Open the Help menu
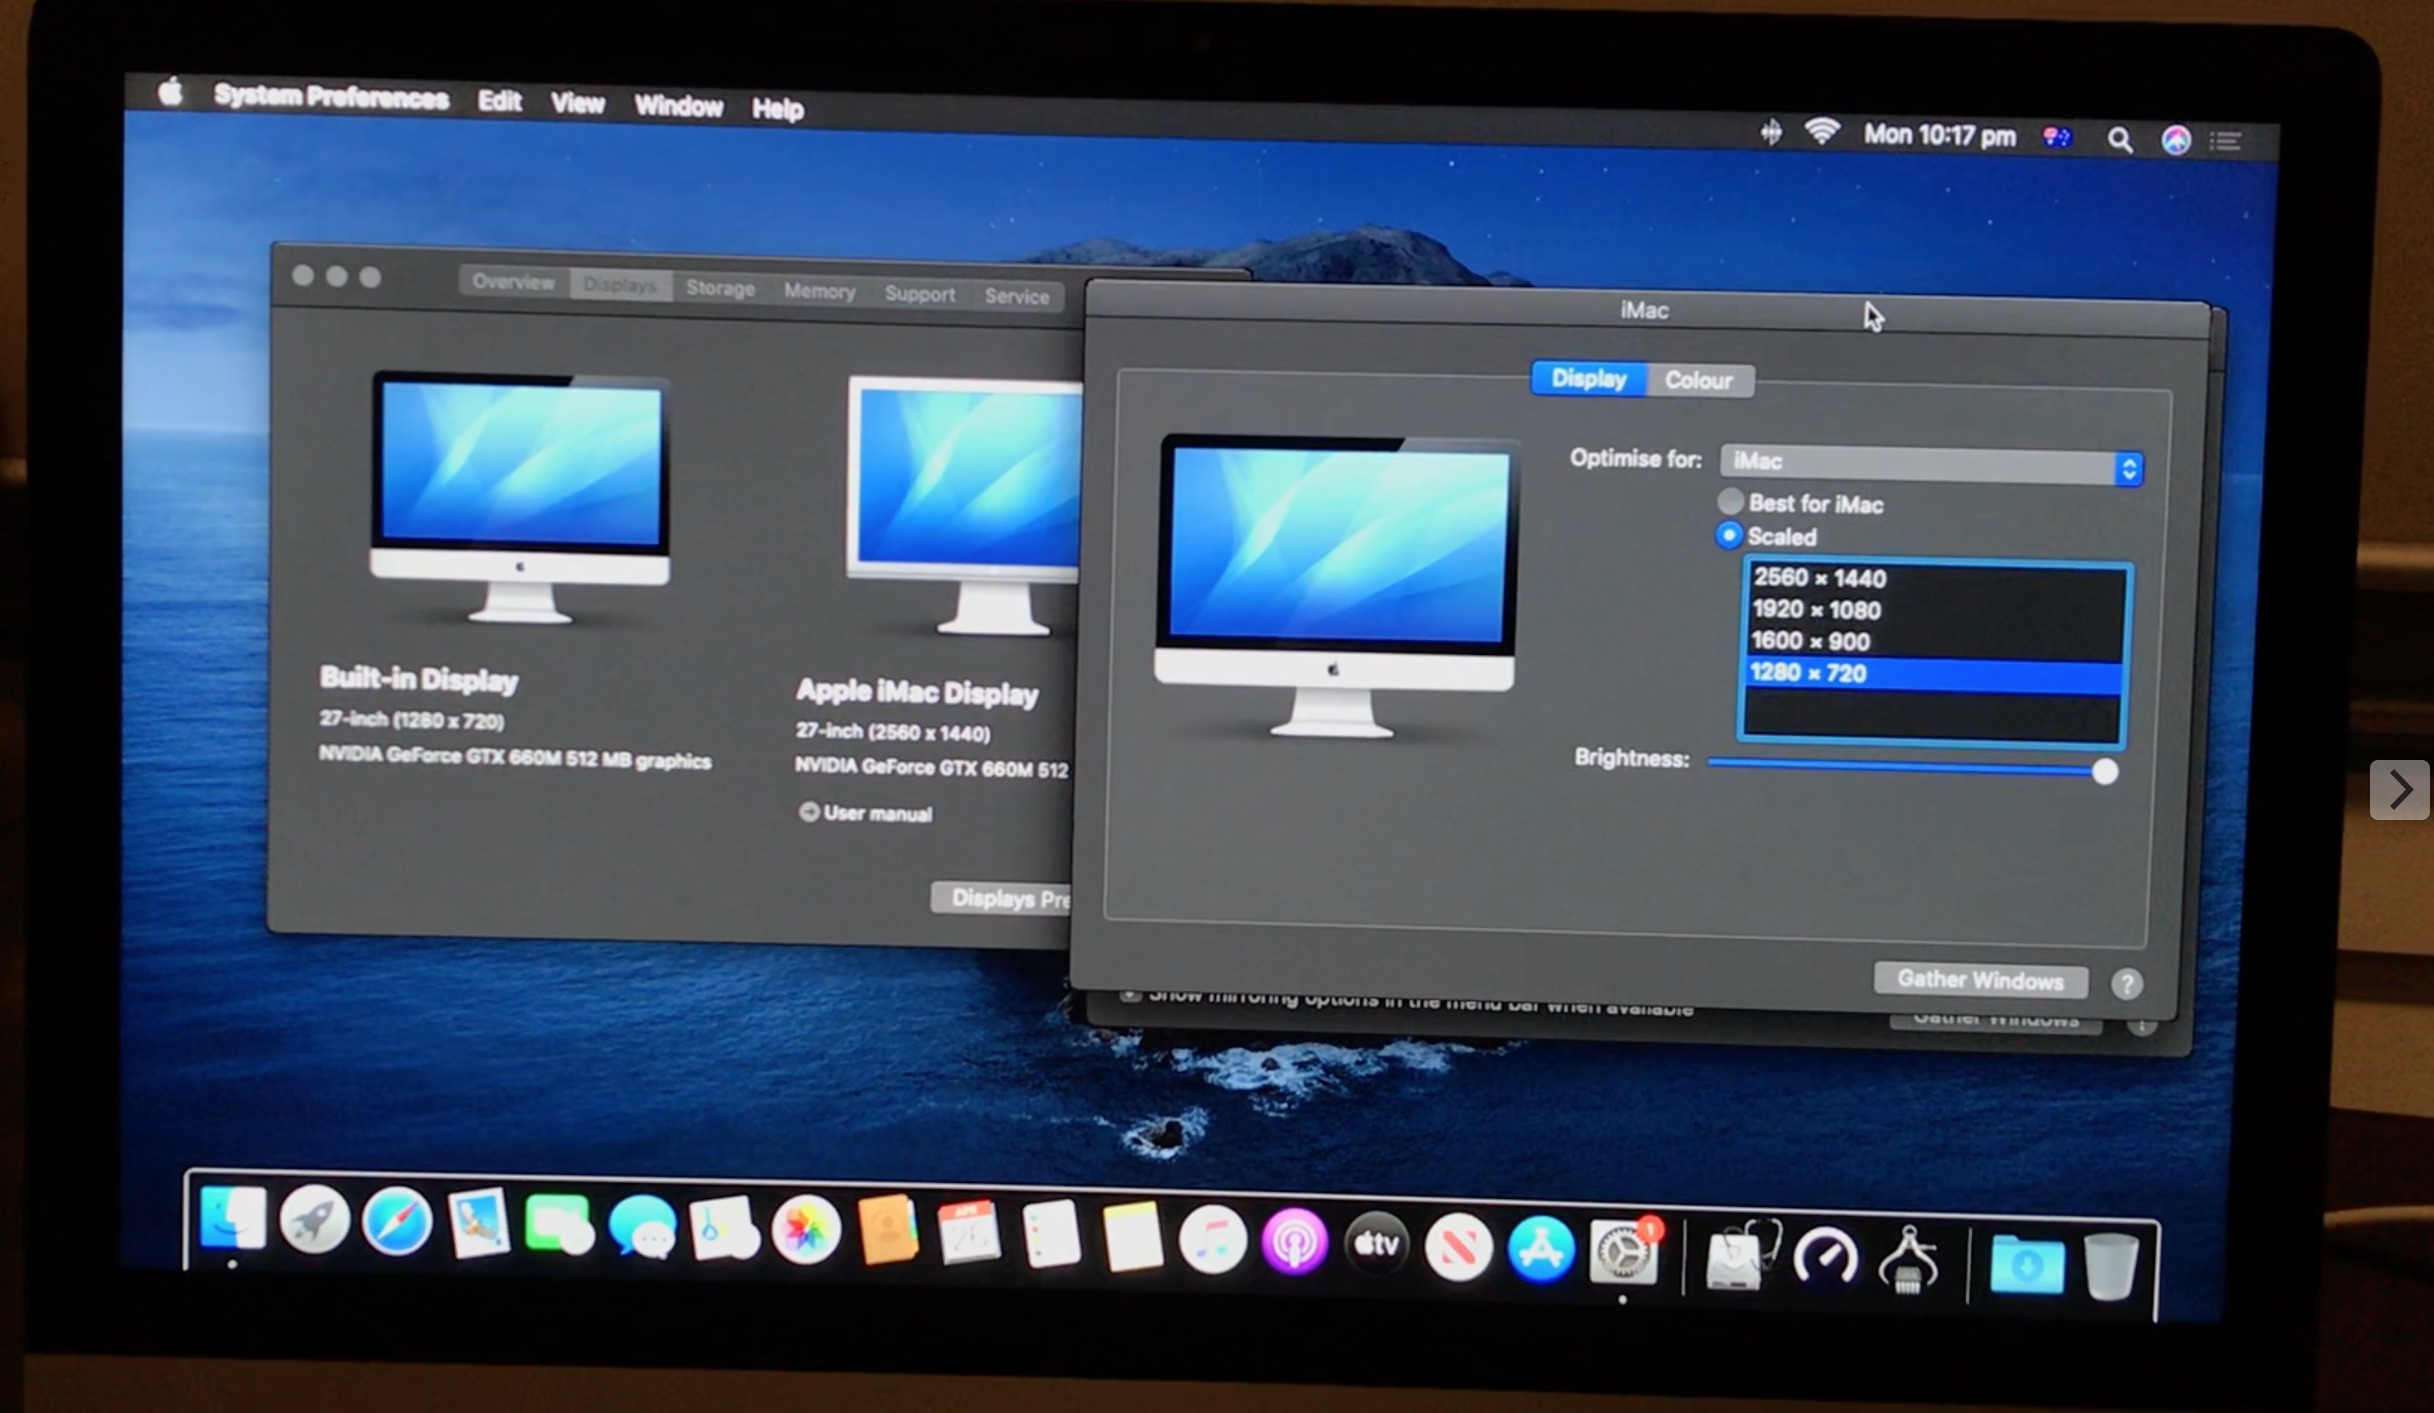The image size is (2434, 1413). coord(777,108)
